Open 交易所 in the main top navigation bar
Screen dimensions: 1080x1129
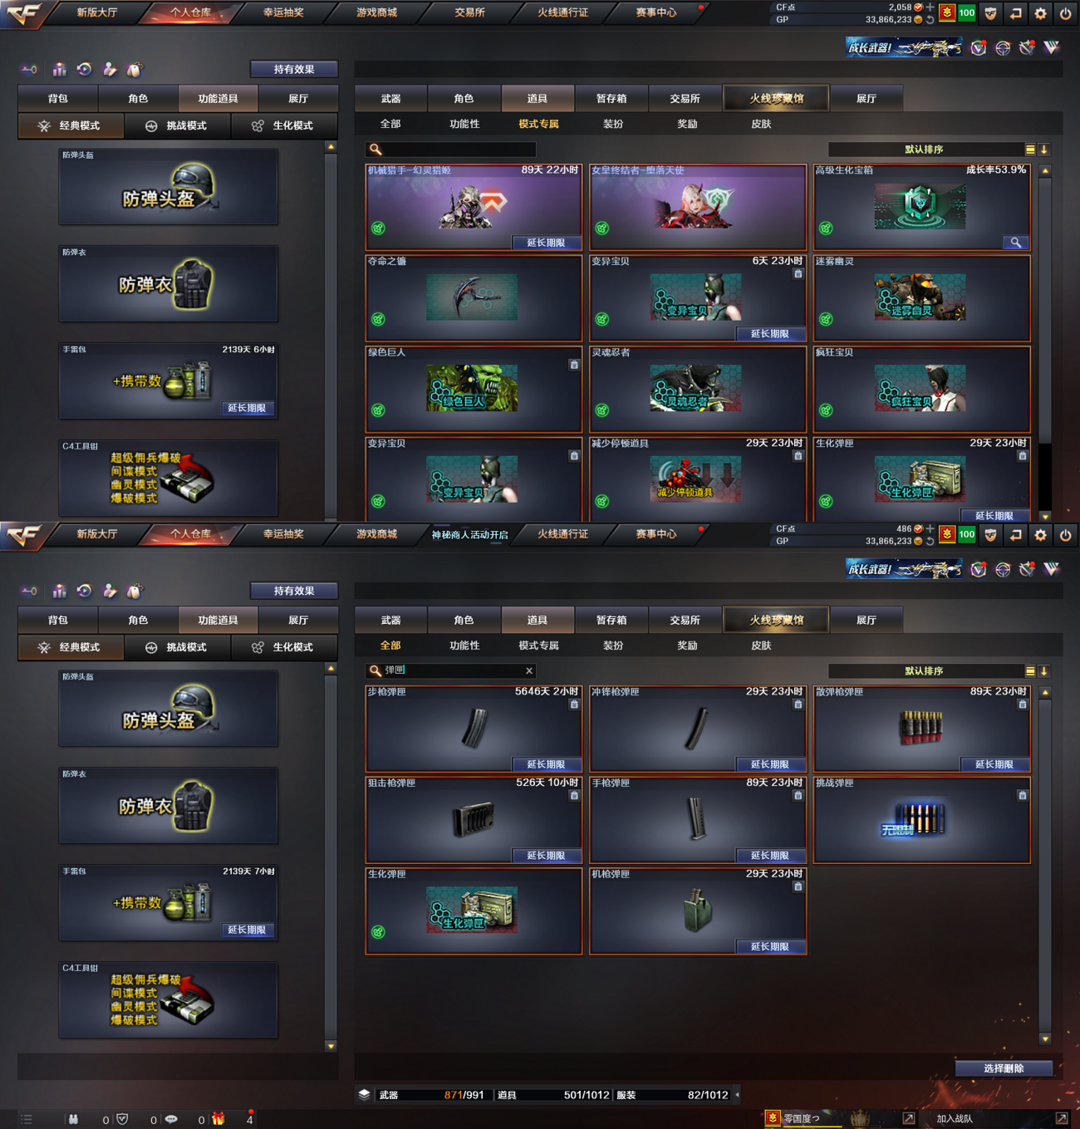point(469,12)
